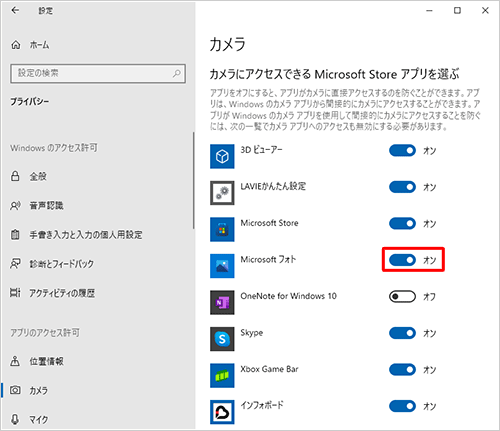The height and width of the screenshot is (431, 500).
Task: Click the 設定の検索 search box
Action: (x=98, y=73)
